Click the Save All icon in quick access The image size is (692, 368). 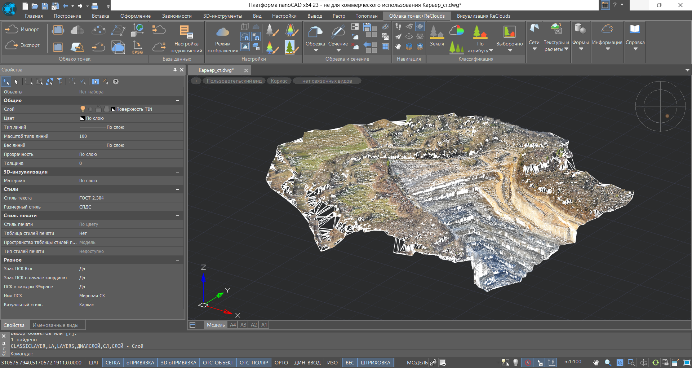point(55,6)
